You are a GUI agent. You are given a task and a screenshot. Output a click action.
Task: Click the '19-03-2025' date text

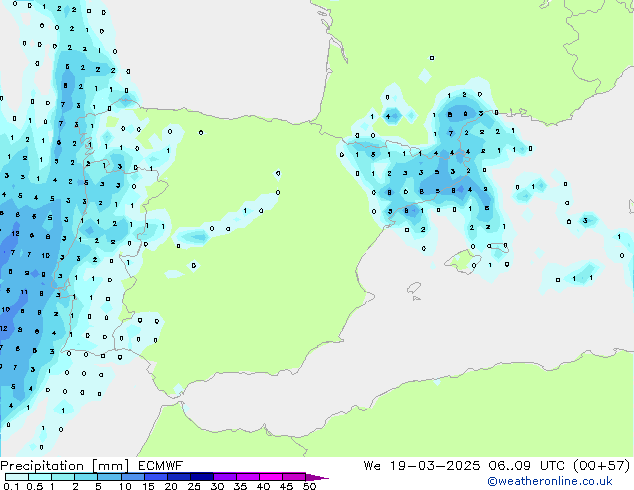[x=435, y=466]
